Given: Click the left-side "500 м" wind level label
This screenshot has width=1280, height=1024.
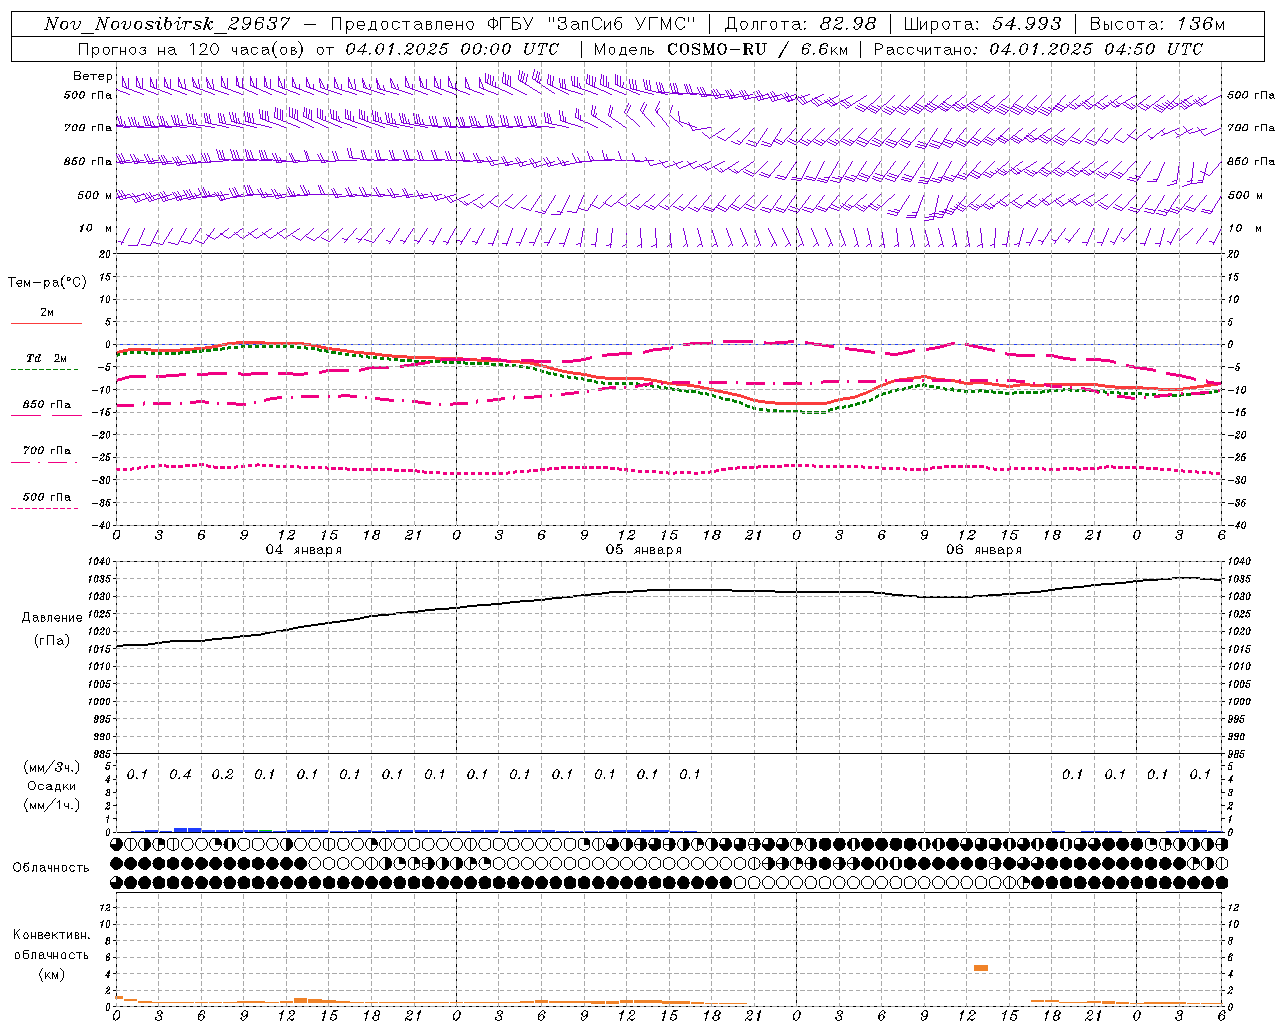Looking at the screenshot, I should click(x=95, y=196).
